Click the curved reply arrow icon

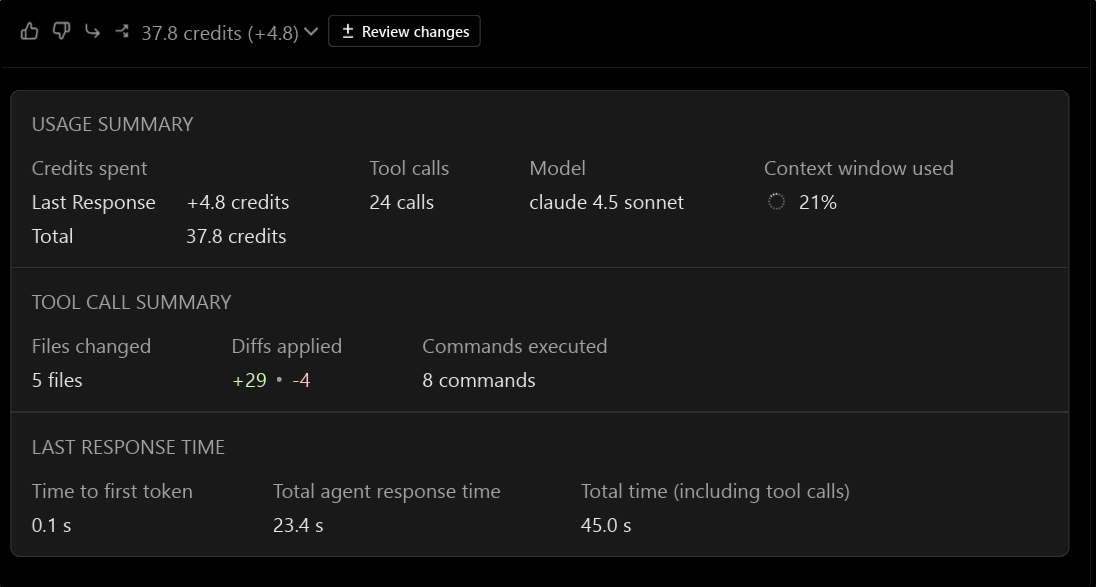[92, 31]
